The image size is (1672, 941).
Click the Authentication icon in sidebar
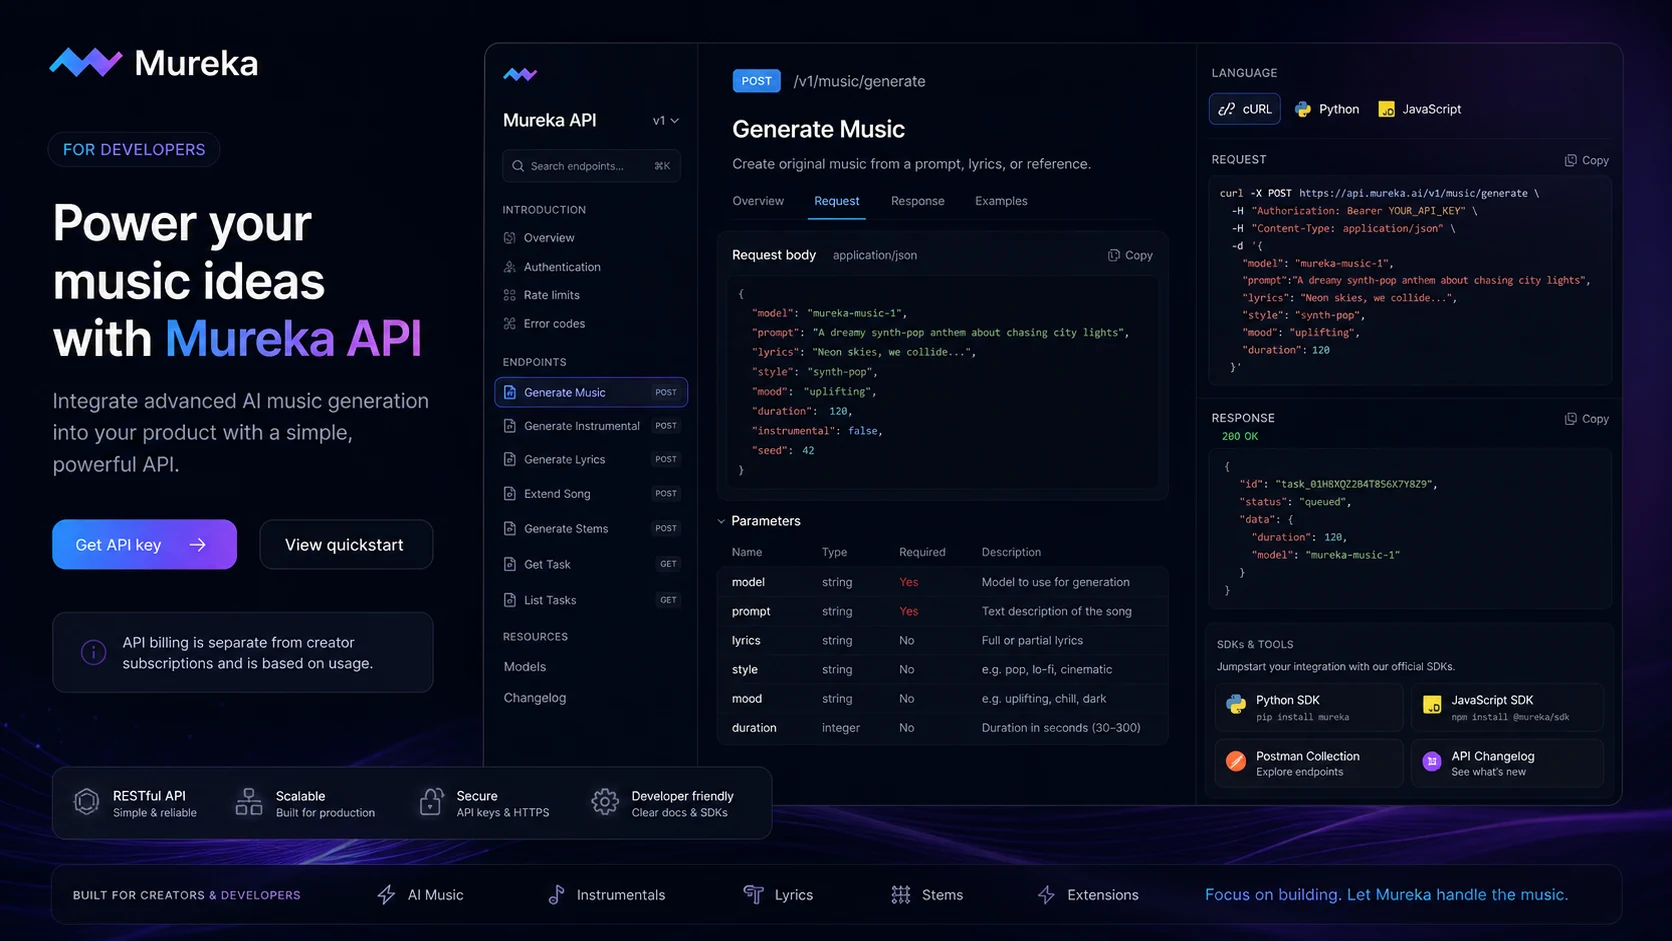[510, 267]
